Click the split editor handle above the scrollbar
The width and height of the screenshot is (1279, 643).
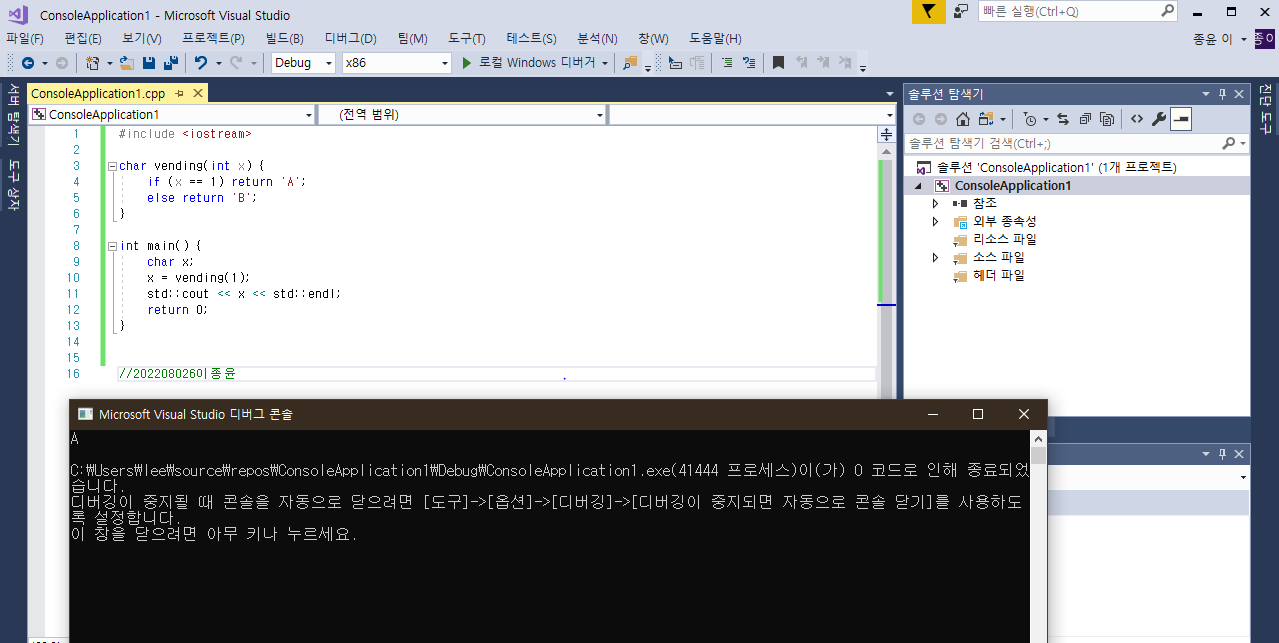(x=887, y=134)
